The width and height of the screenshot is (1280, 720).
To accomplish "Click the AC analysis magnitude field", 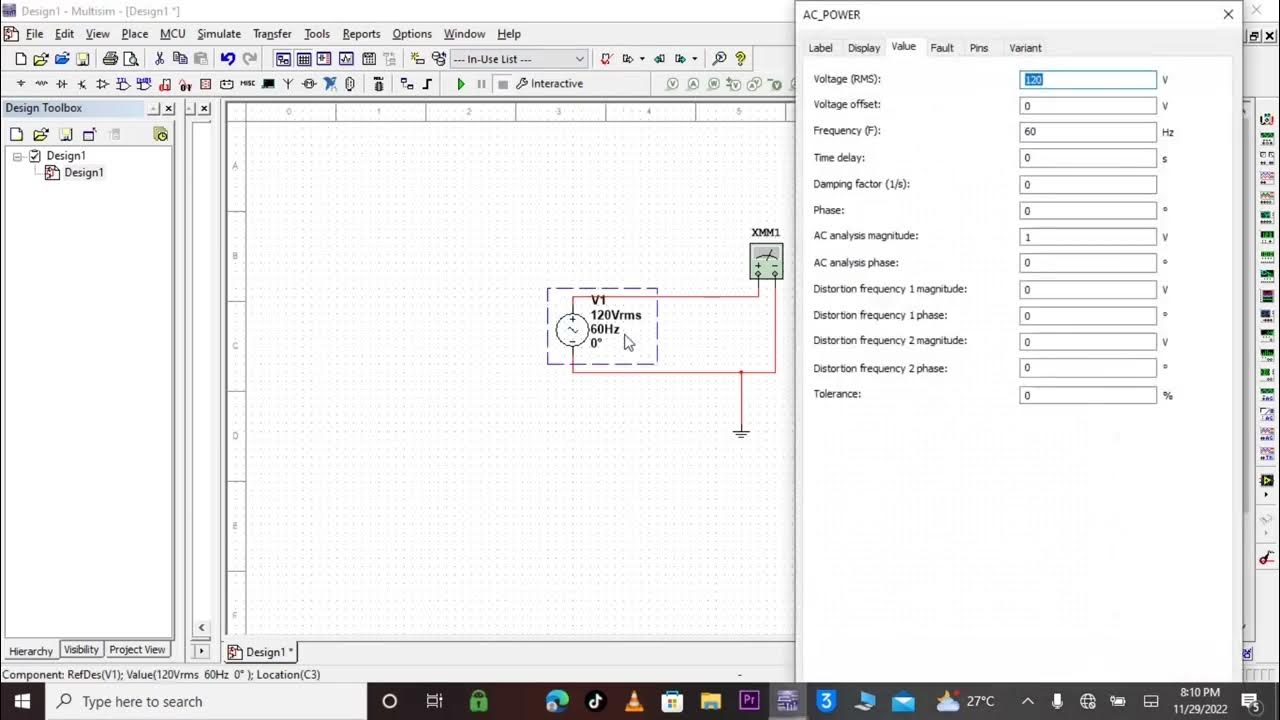I will coord(1088,237).
